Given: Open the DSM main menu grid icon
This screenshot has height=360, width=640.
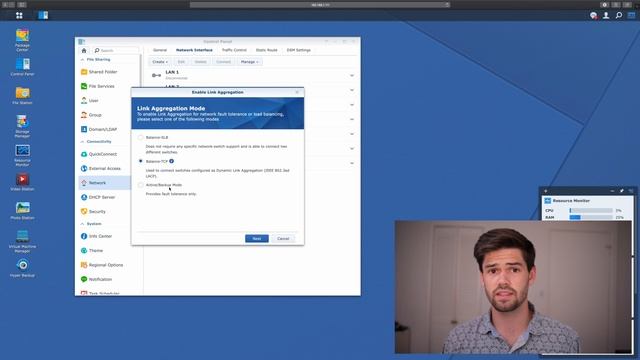Looking at the screenshot, I should tap(19, 16).
